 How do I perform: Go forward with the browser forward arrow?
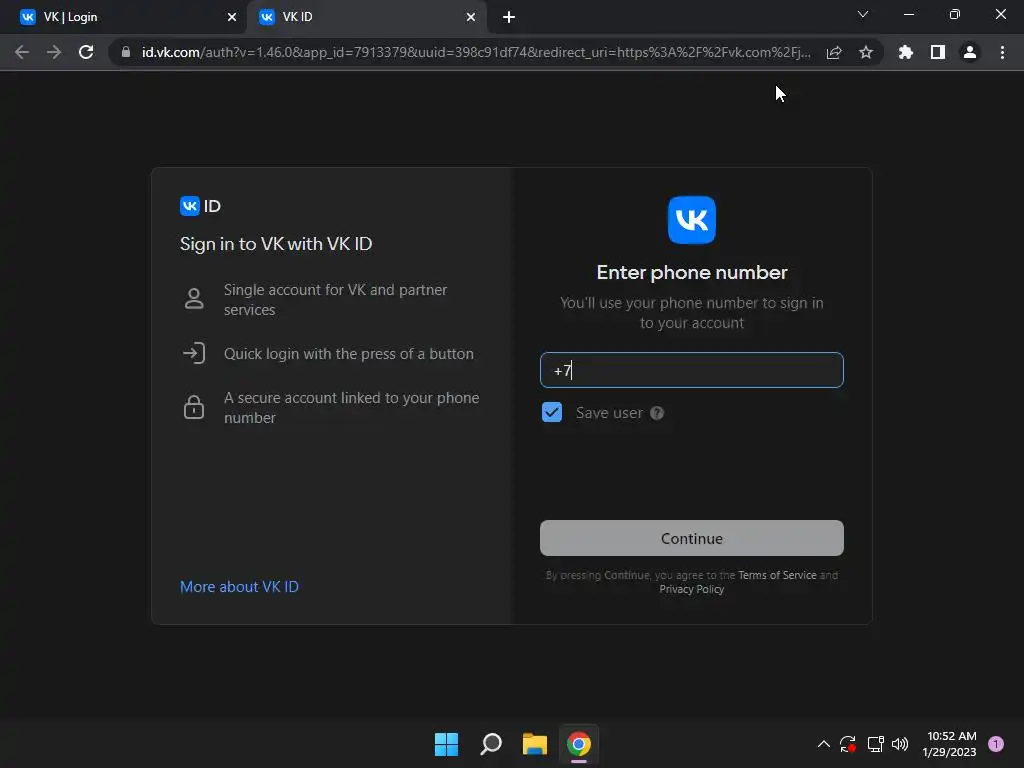pos(54,52)
